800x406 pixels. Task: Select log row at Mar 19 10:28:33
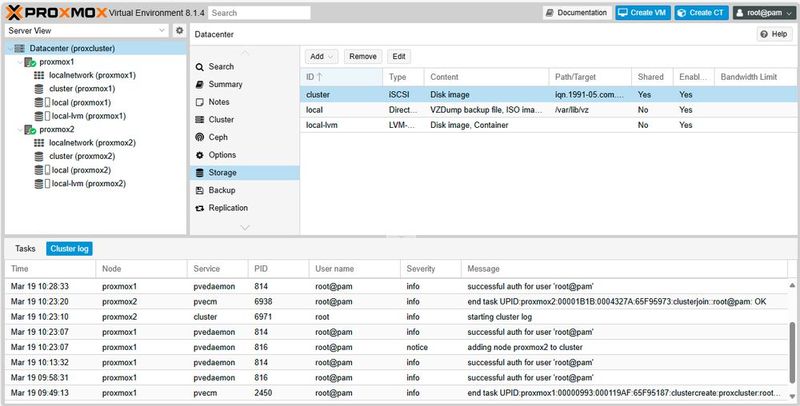397,287
